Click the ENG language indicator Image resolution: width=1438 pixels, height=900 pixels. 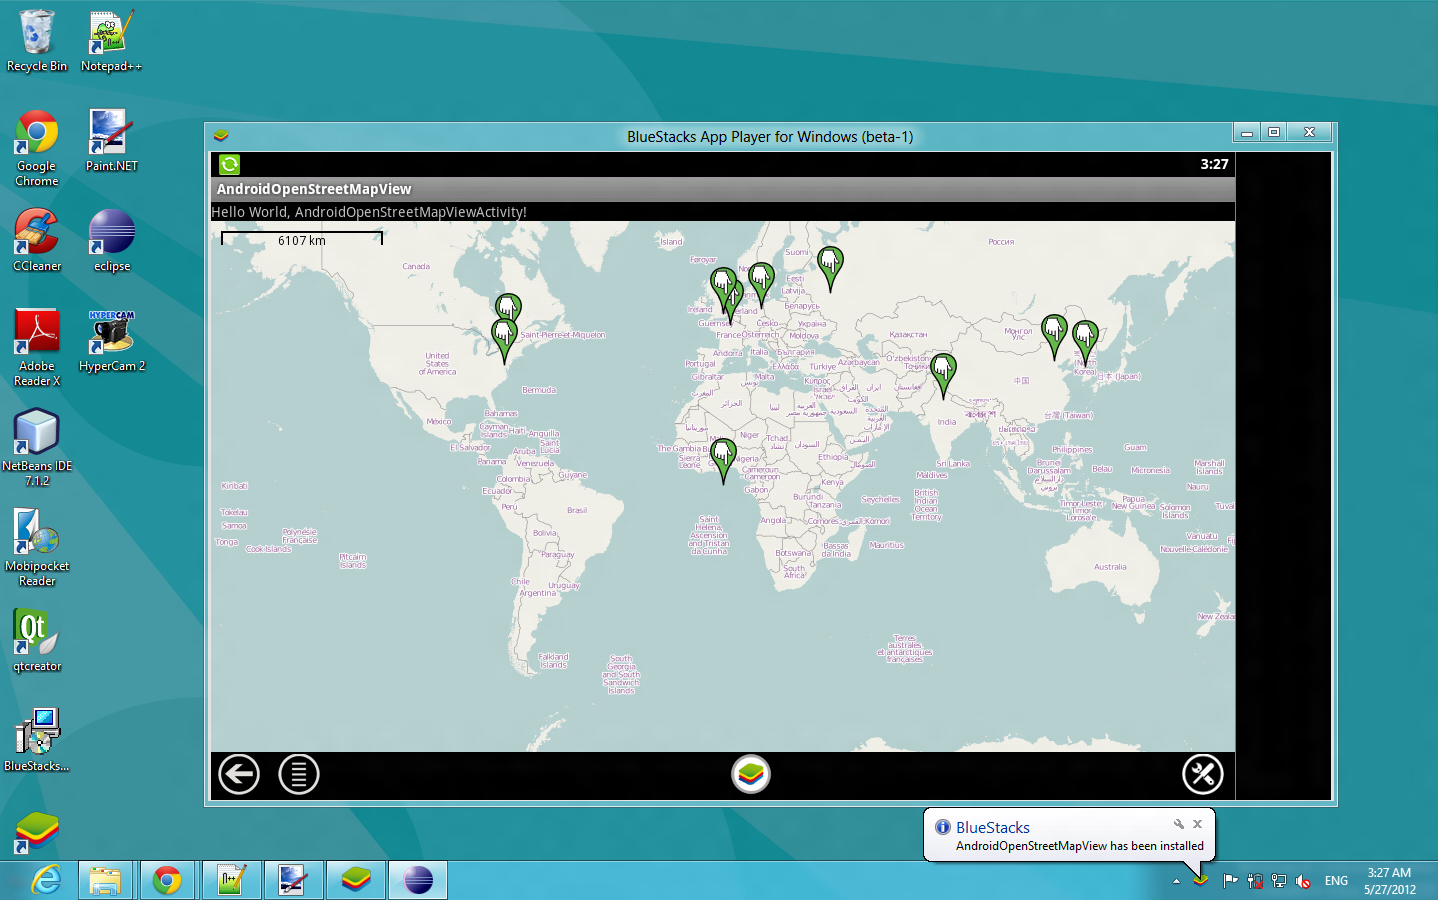point(1336,881)
